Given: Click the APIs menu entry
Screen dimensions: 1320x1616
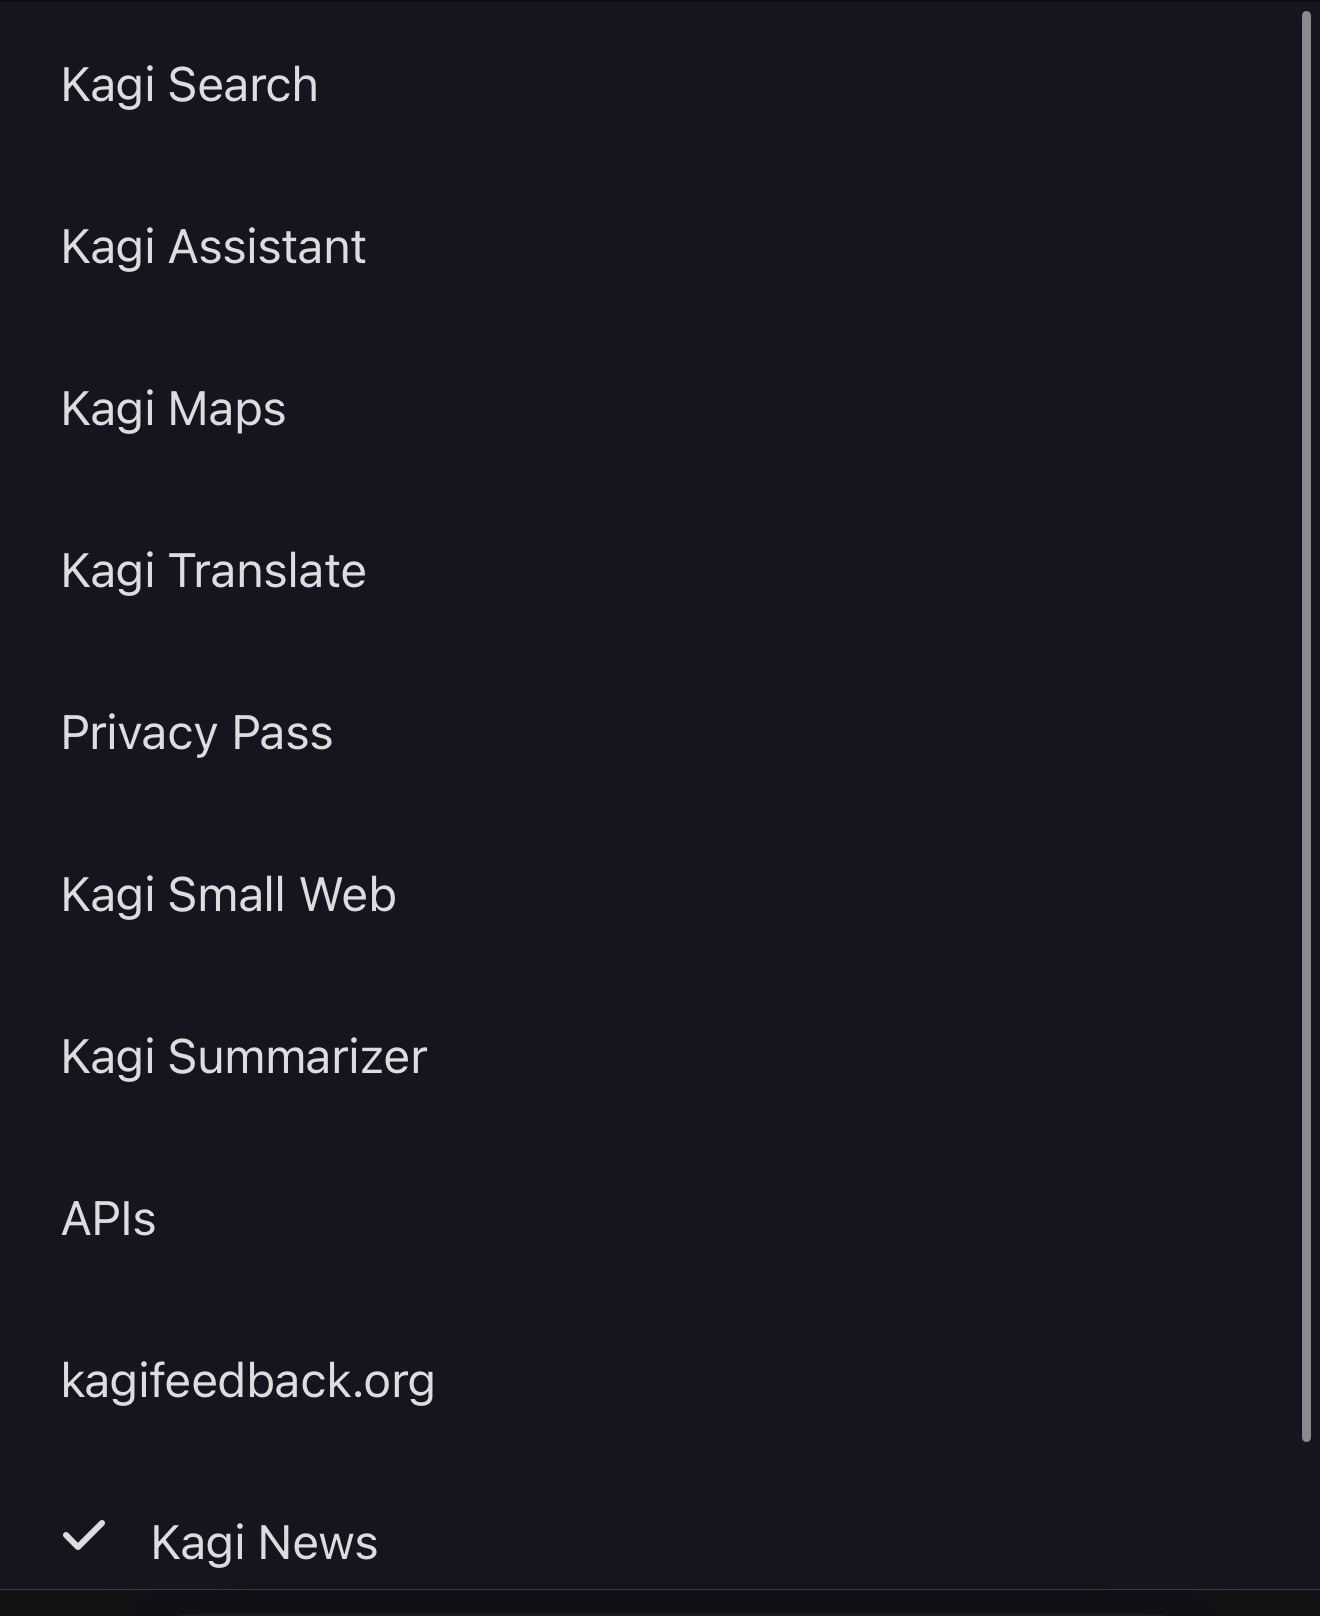Looking at the screenshot, I should click(x=108, y=1219).
